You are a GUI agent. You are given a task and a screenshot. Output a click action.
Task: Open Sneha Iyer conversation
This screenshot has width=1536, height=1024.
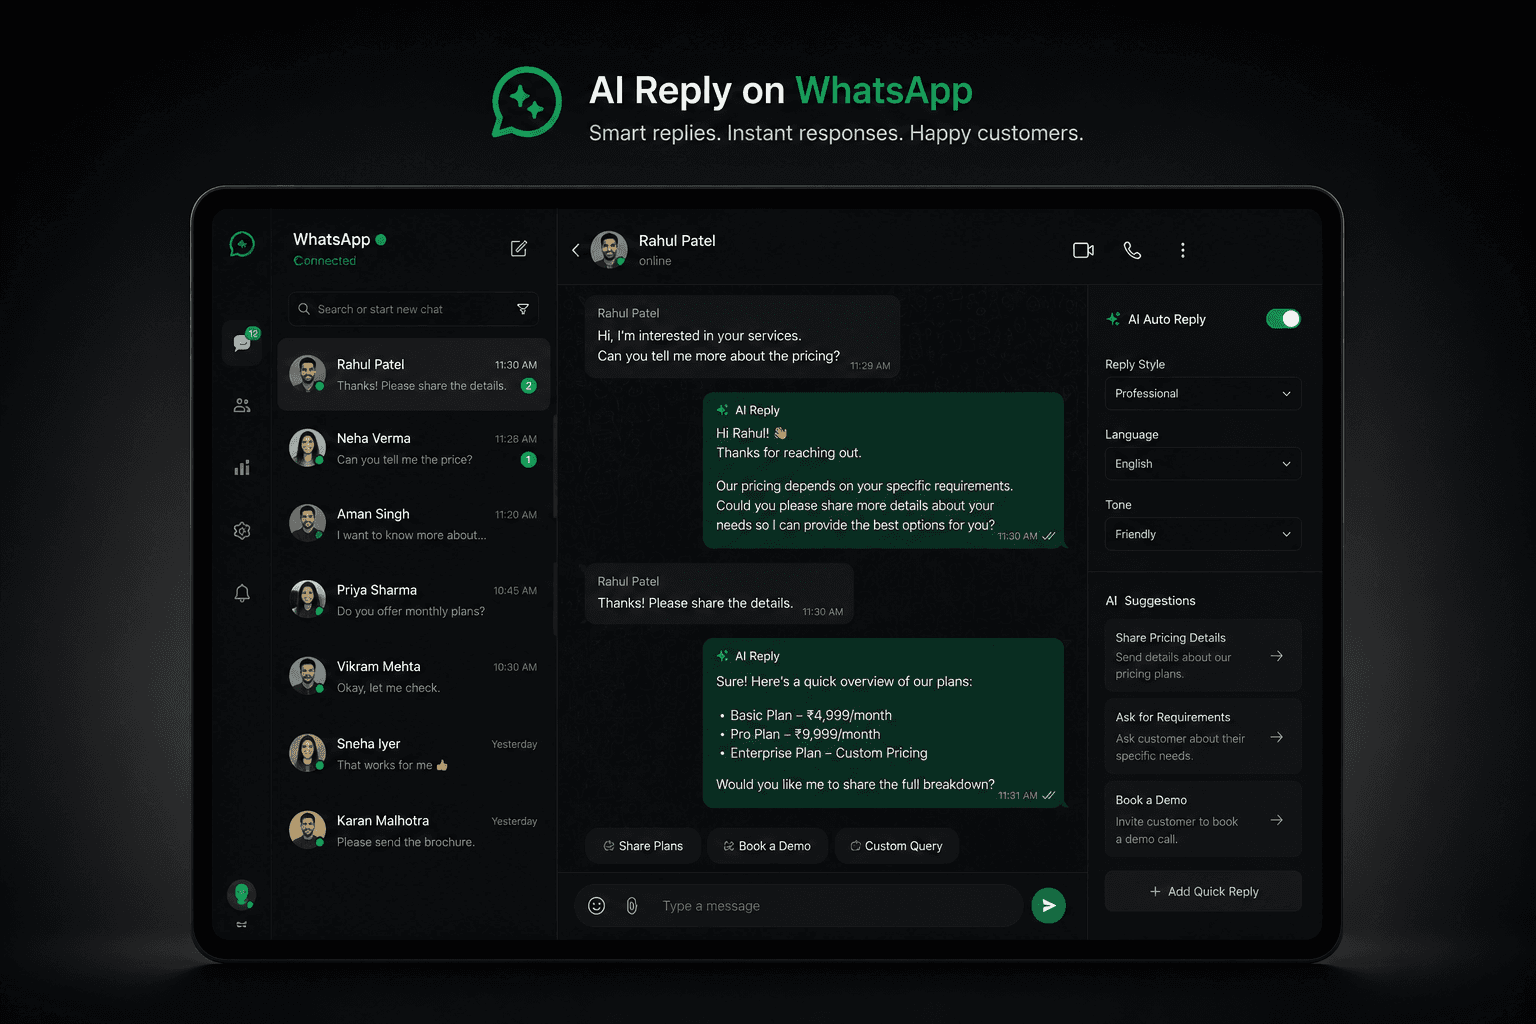tap(413, 754)
